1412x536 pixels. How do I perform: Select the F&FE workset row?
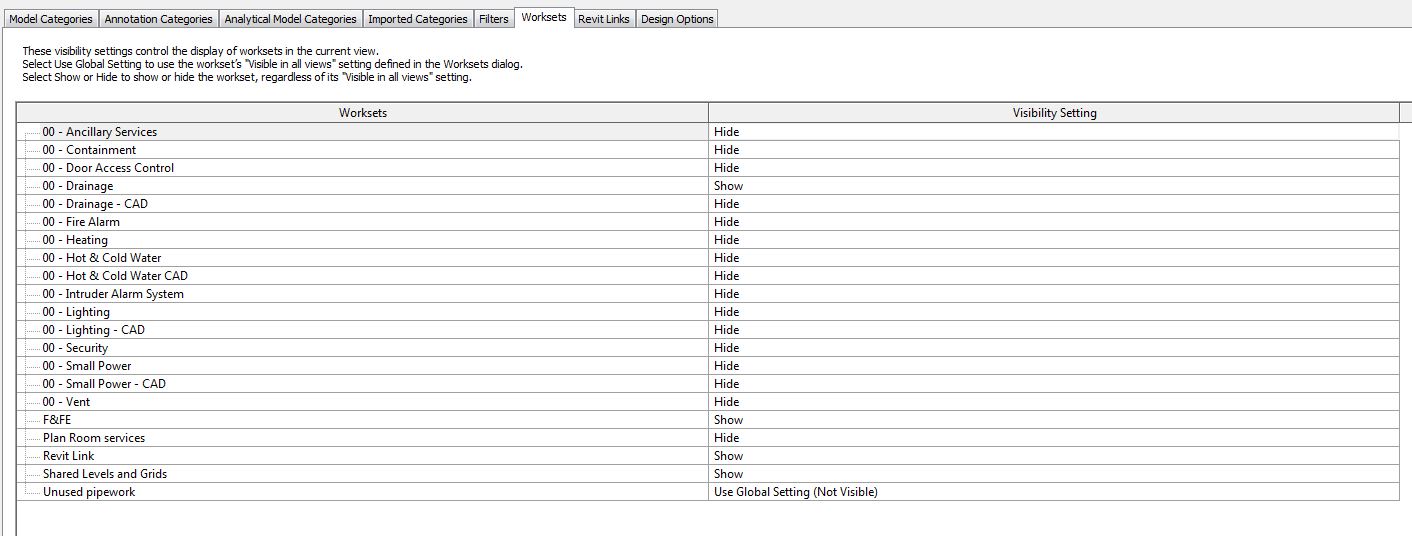pos(57,420)
